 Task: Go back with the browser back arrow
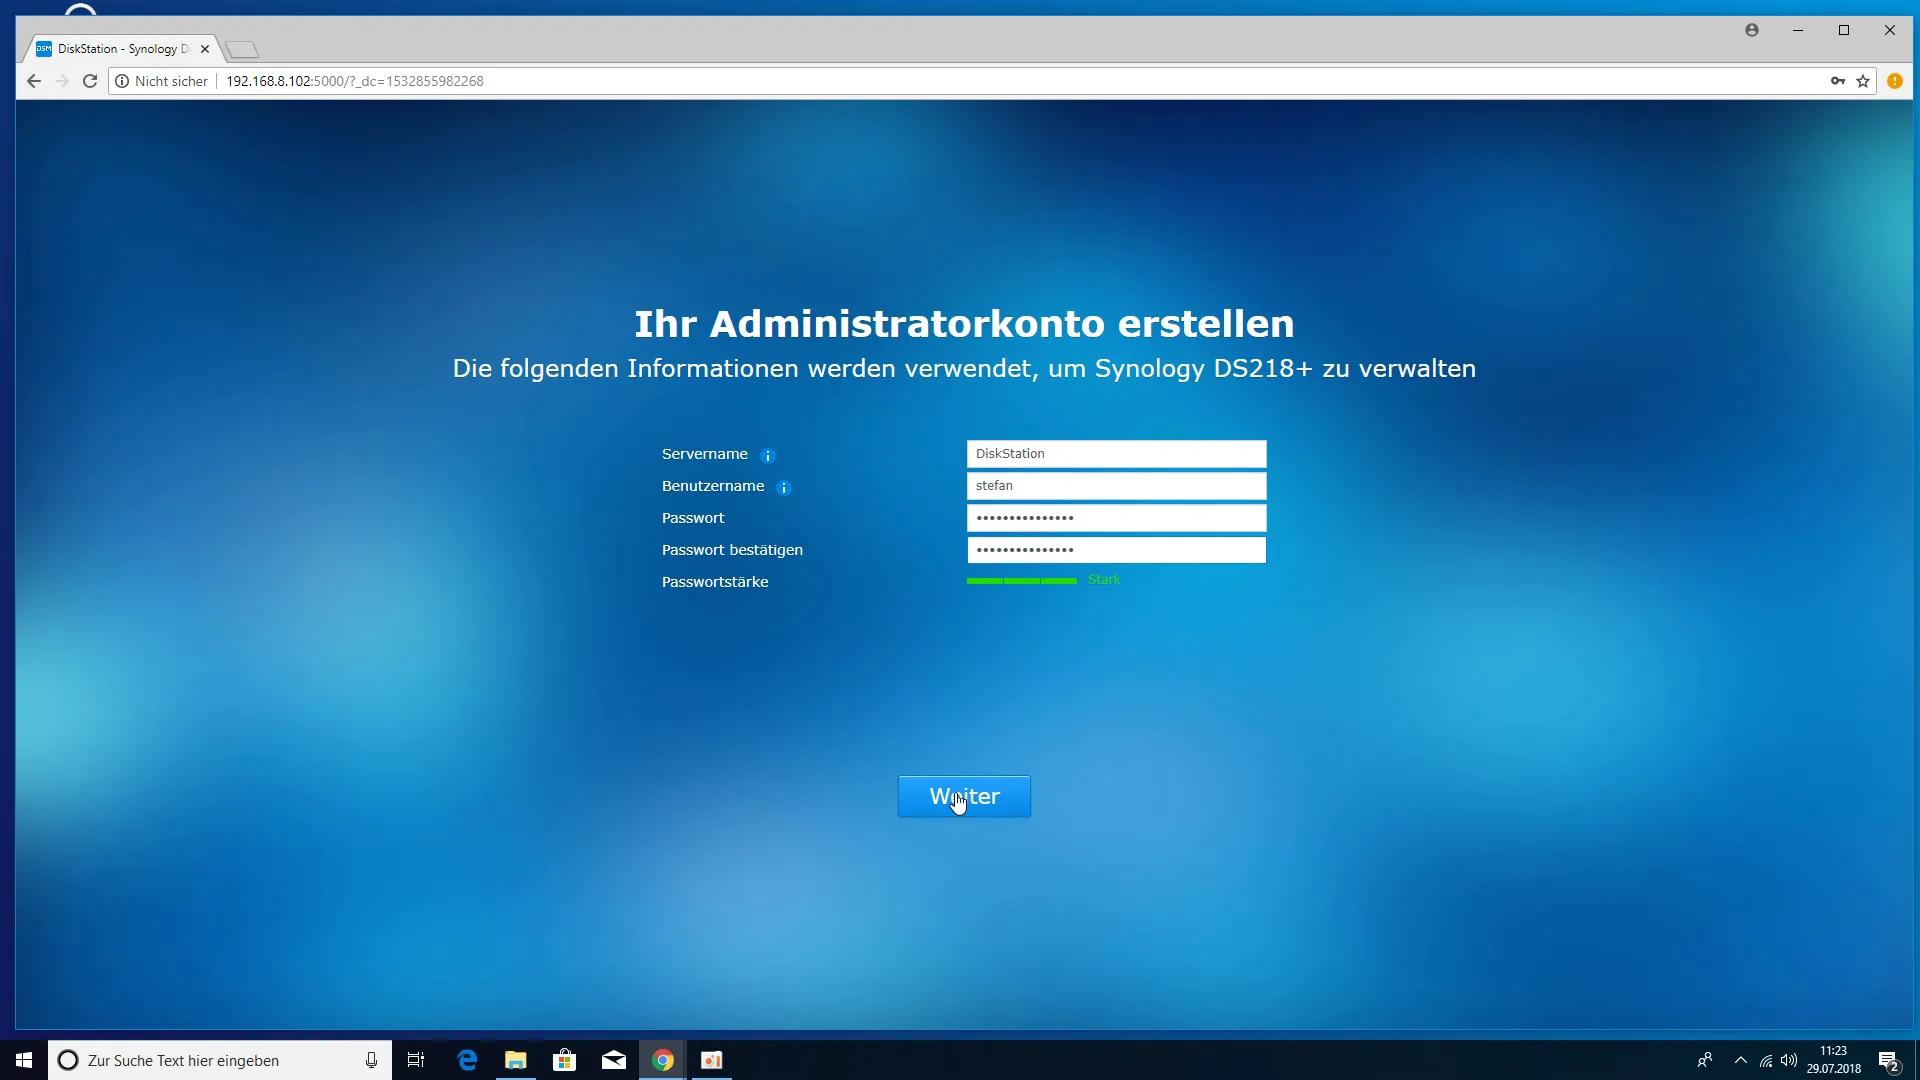click(x=34, y=81)
